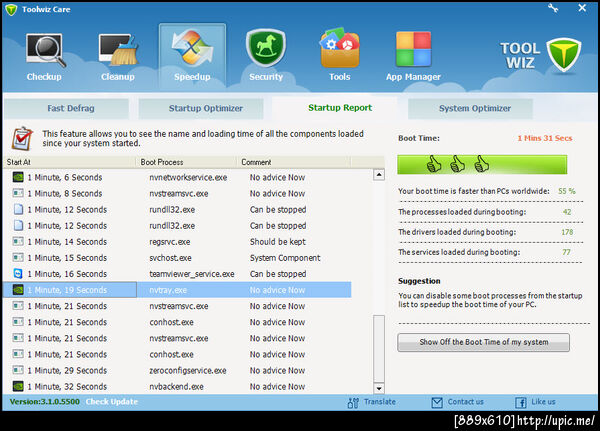
Task: Close the Toolwiz Care window
Action: pyautogui.click(x=582, y=8)
